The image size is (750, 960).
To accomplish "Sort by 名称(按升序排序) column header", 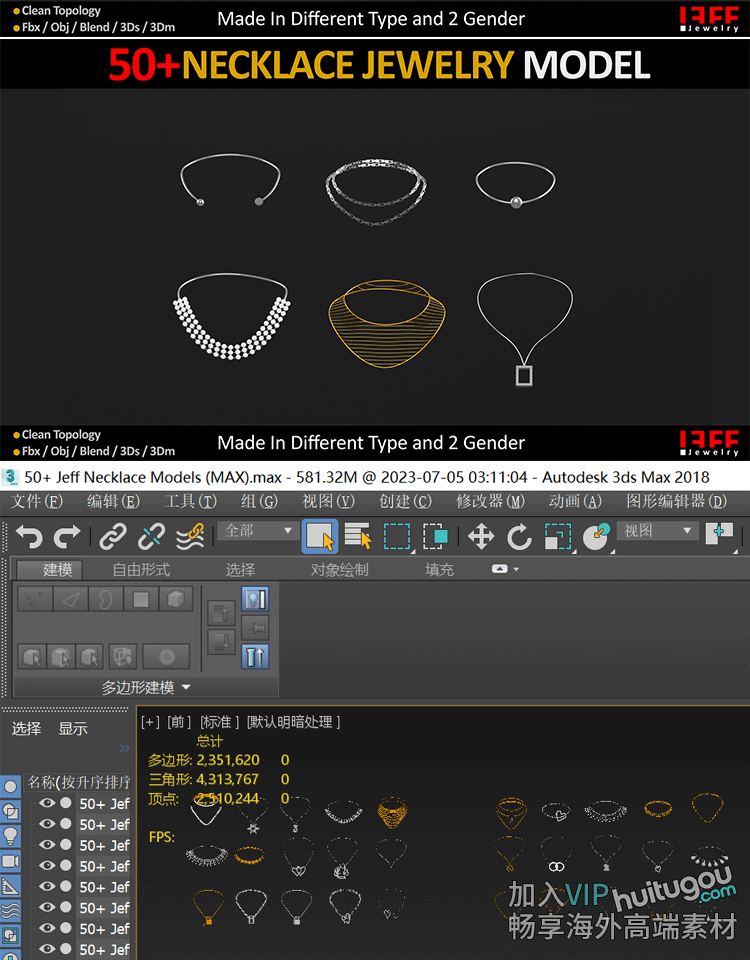I will pos(78,782).
